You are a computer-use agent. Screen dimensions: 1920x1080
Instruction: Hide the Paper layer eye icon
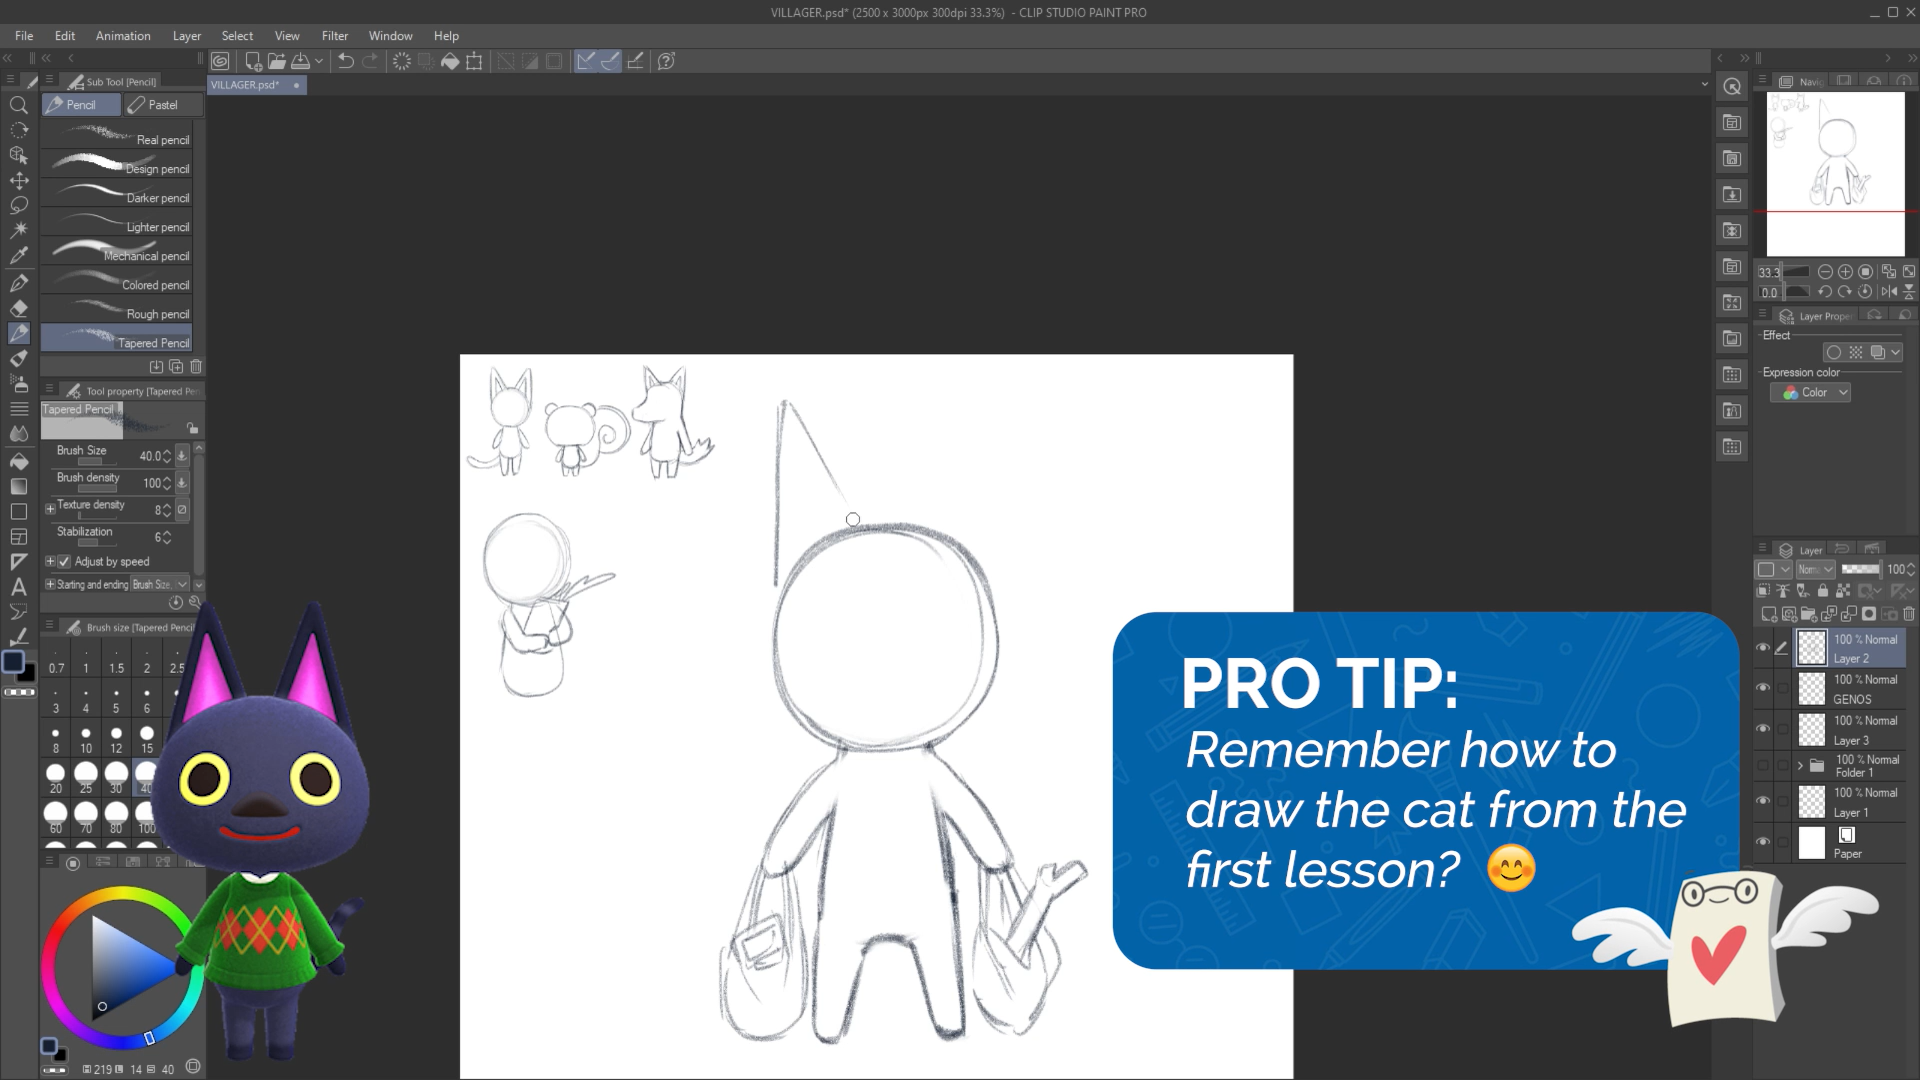tap(1763, 842)
